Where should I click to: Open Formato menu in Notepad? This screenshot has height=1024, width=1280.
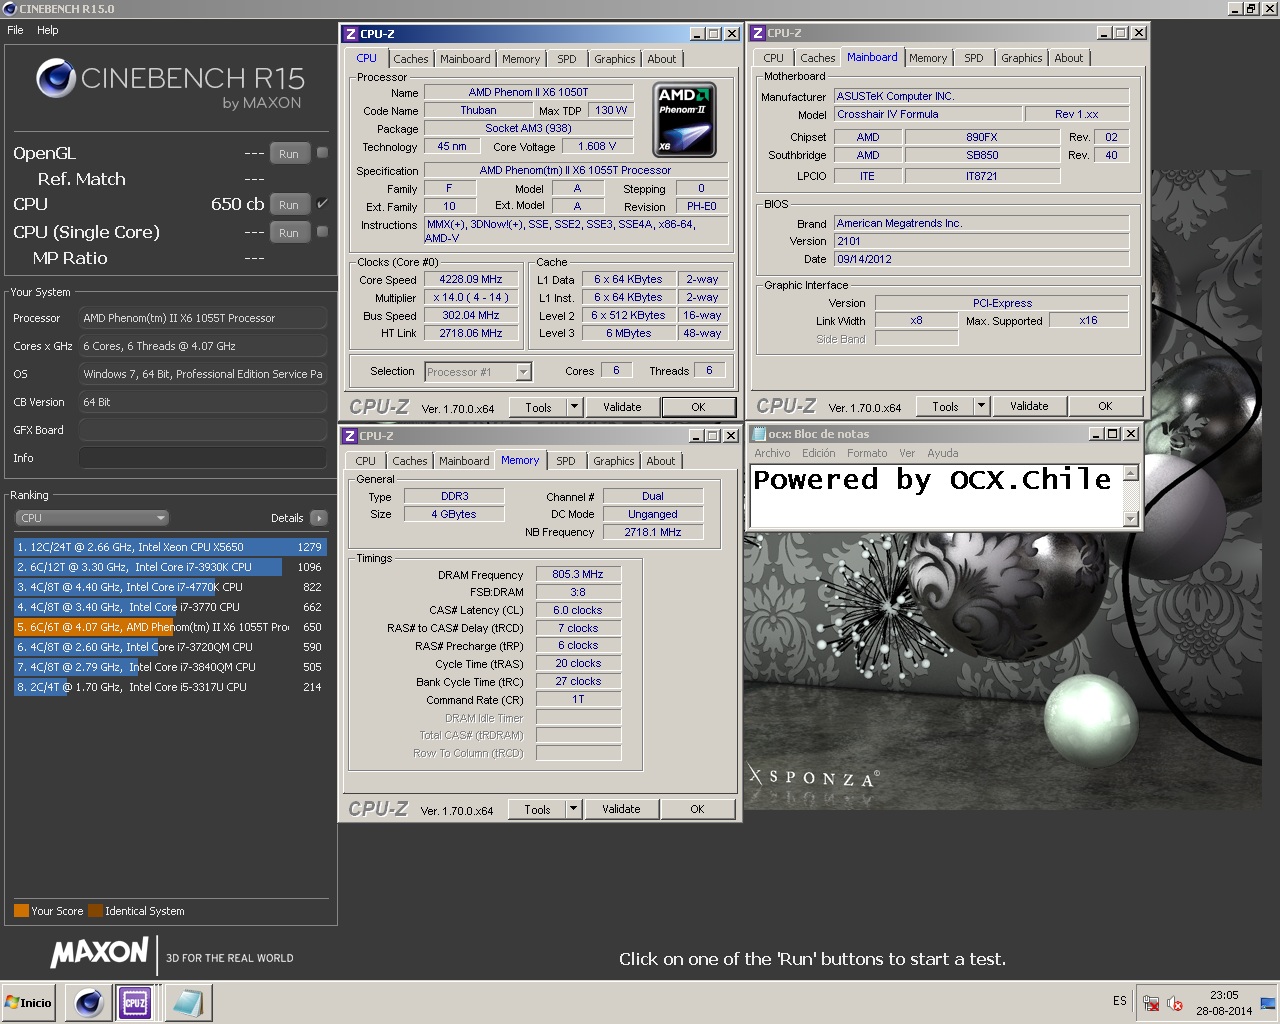[867, 453]
